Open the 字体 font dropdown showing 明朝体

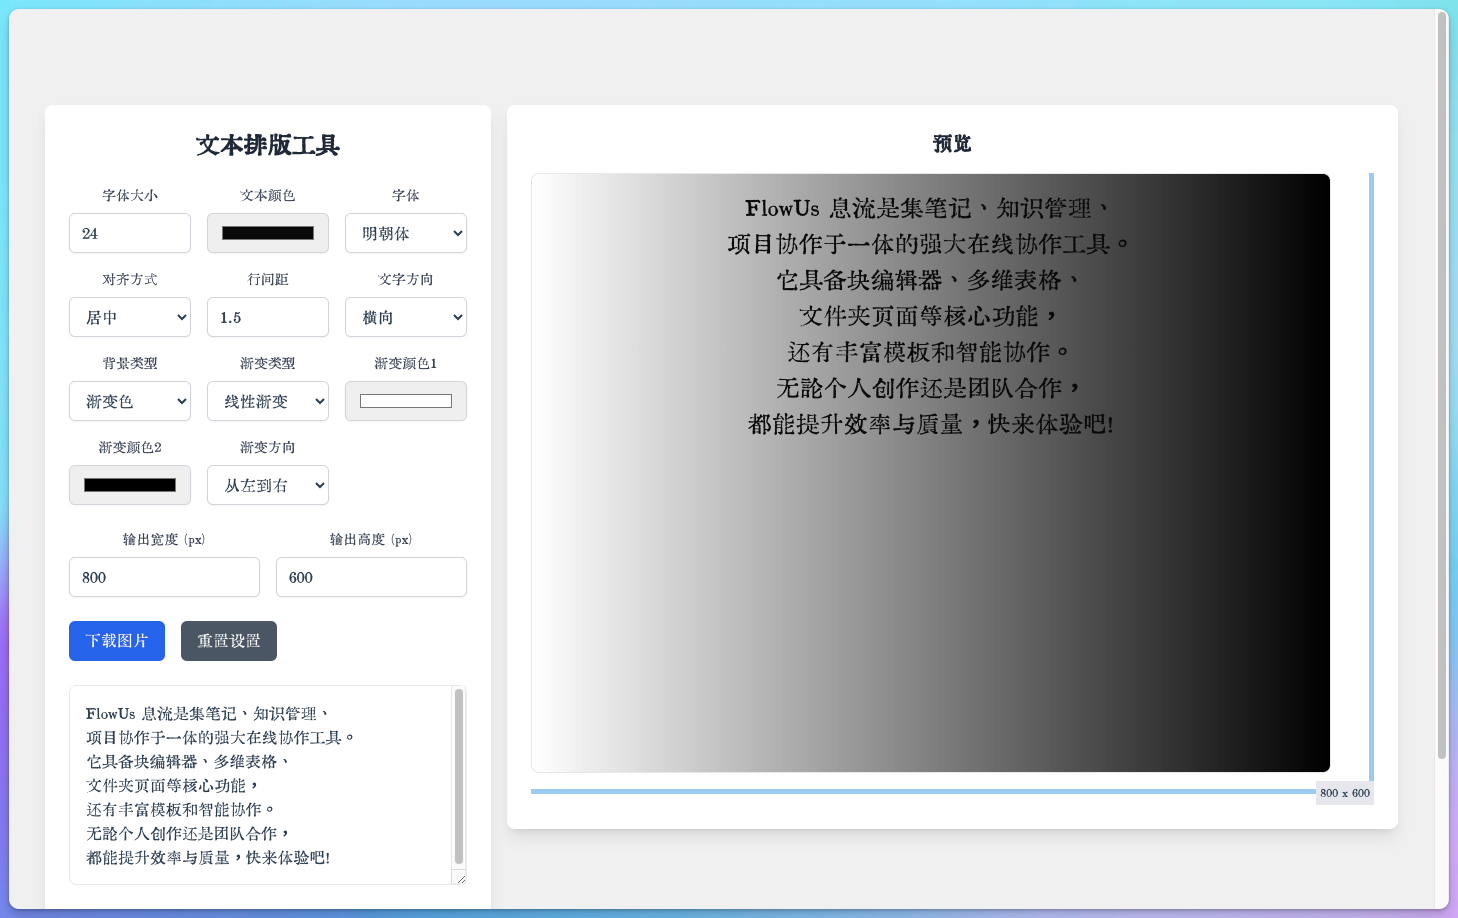tap(405, 233)
